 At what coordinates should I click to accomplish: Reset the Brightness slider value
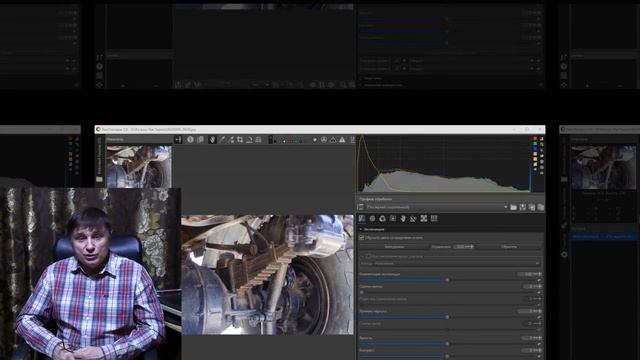tap(539, 344)
